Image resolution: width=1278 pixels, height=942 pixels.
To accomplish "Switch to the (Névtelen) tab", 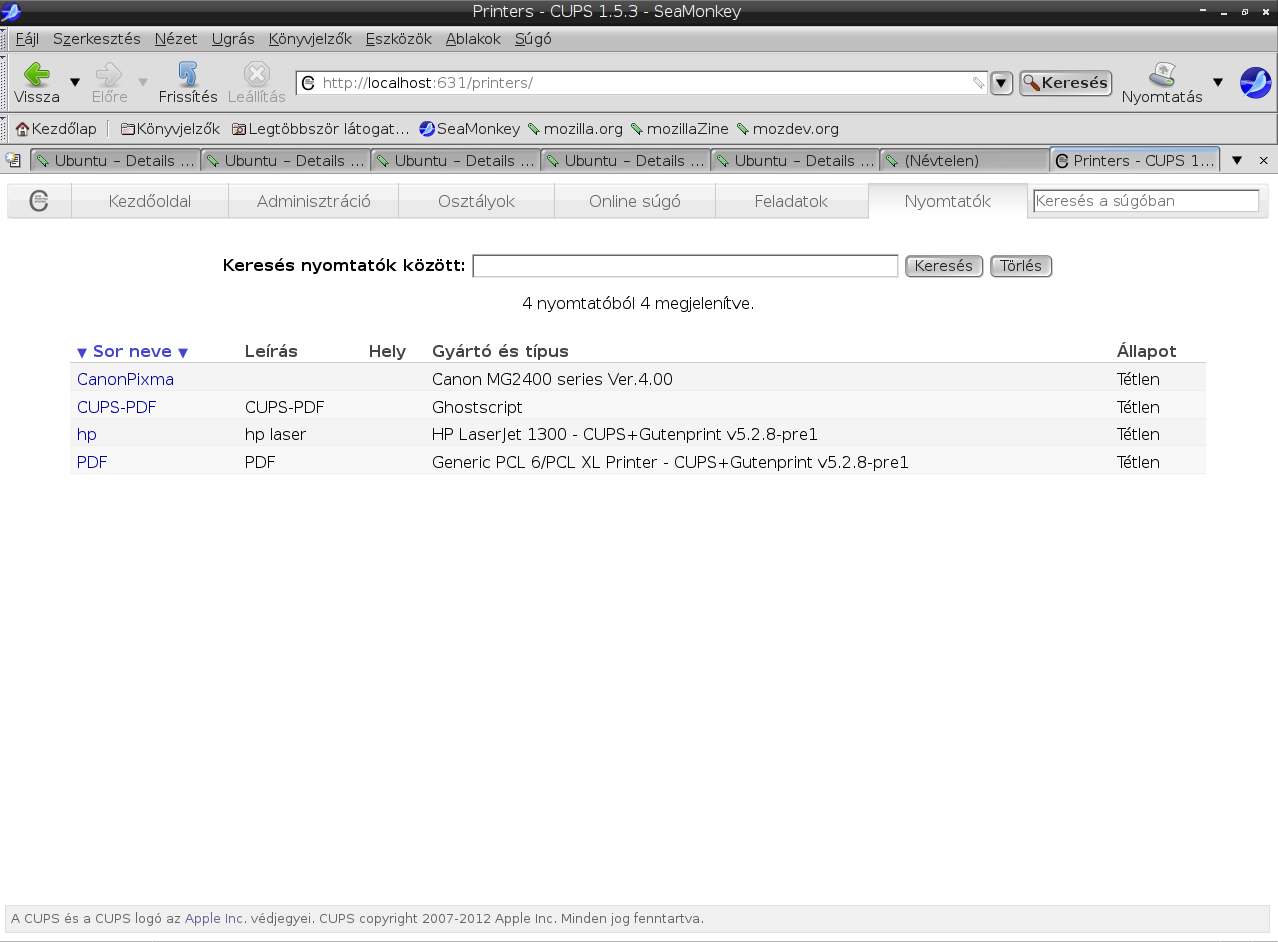I will click(964, 160).
